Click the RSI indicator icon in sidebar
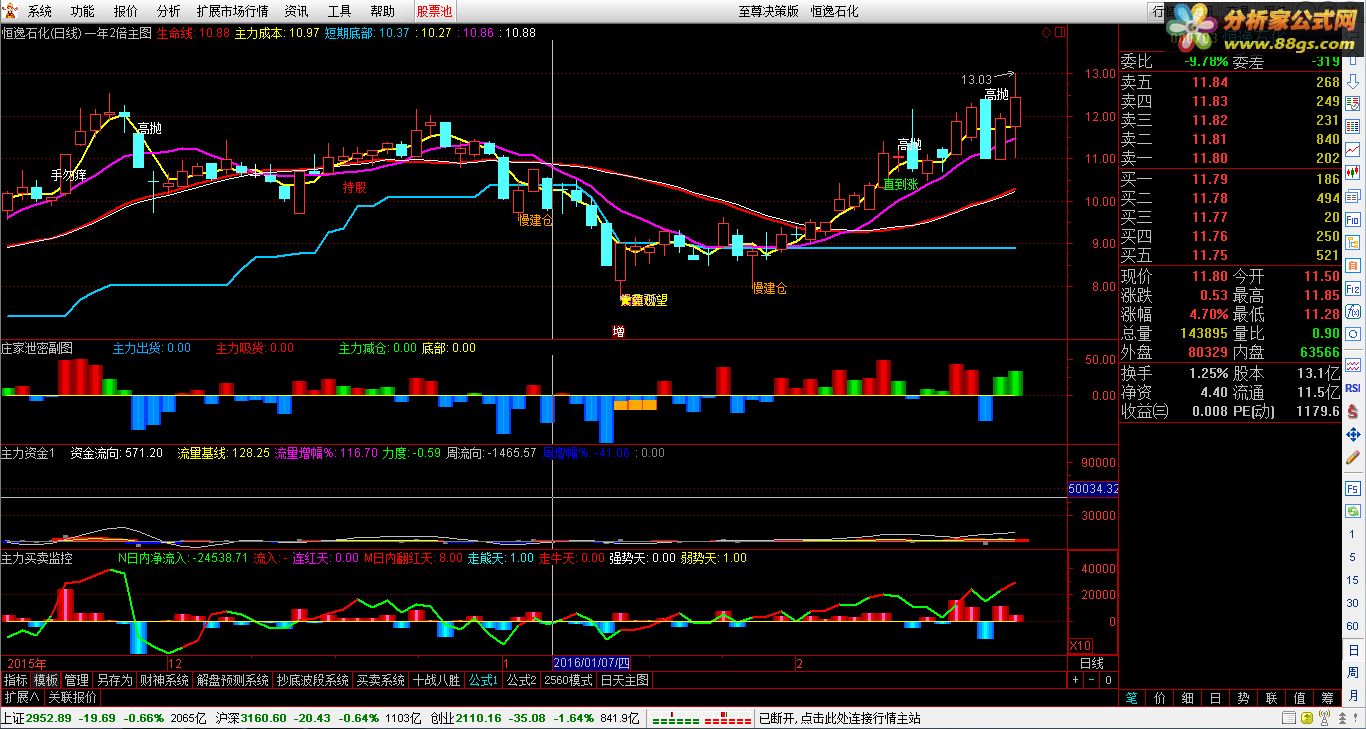This screenshot has height=729, width=1366. pos(1354,387)
